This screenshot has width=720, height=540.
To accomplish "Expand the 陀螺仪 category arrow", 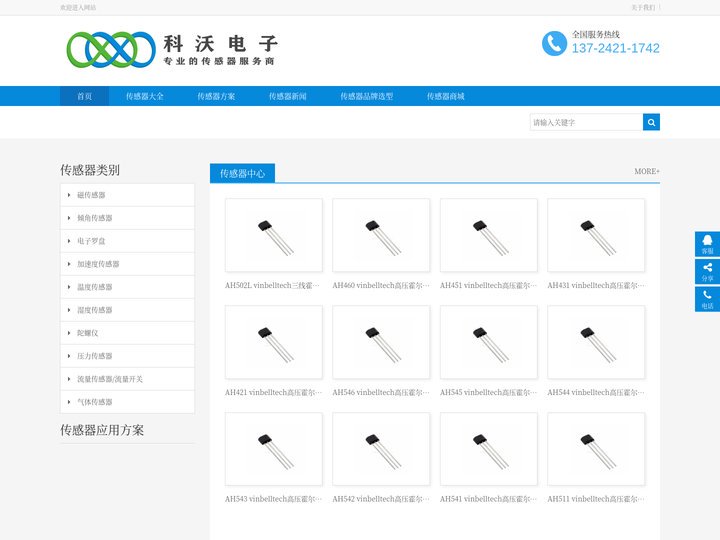I will click(69, 333).
